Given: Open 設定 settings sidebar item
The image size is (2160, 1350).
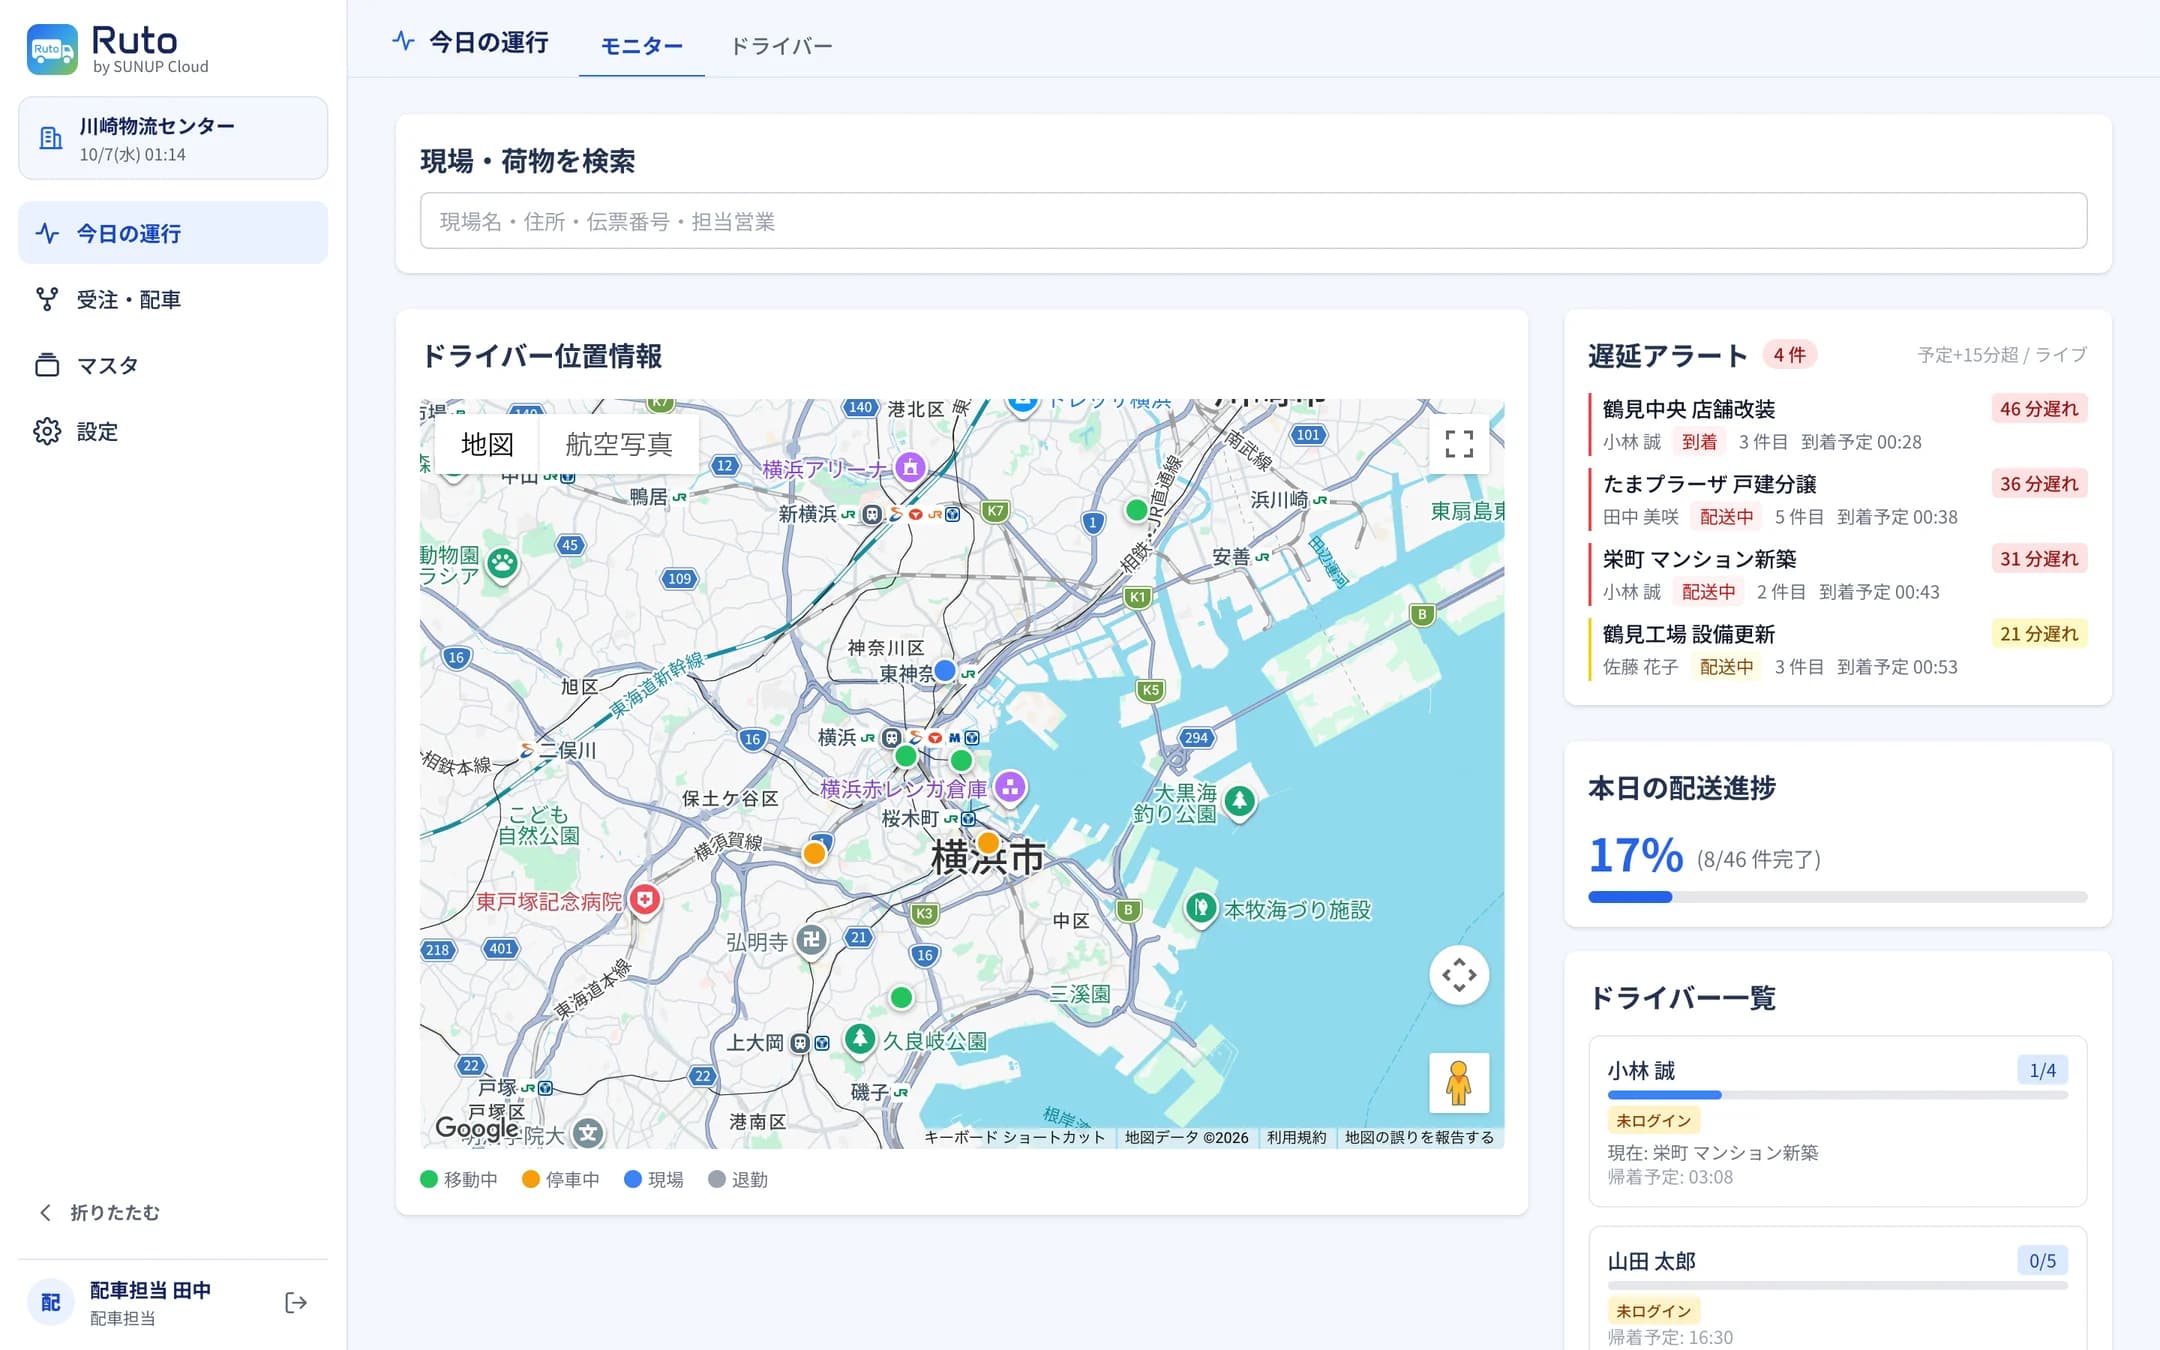Looking at the screenshot, I should (173, 431).
